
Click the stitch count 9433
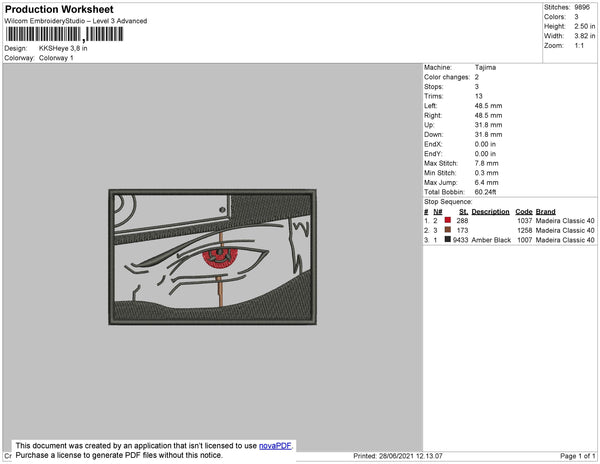(460, 240)
